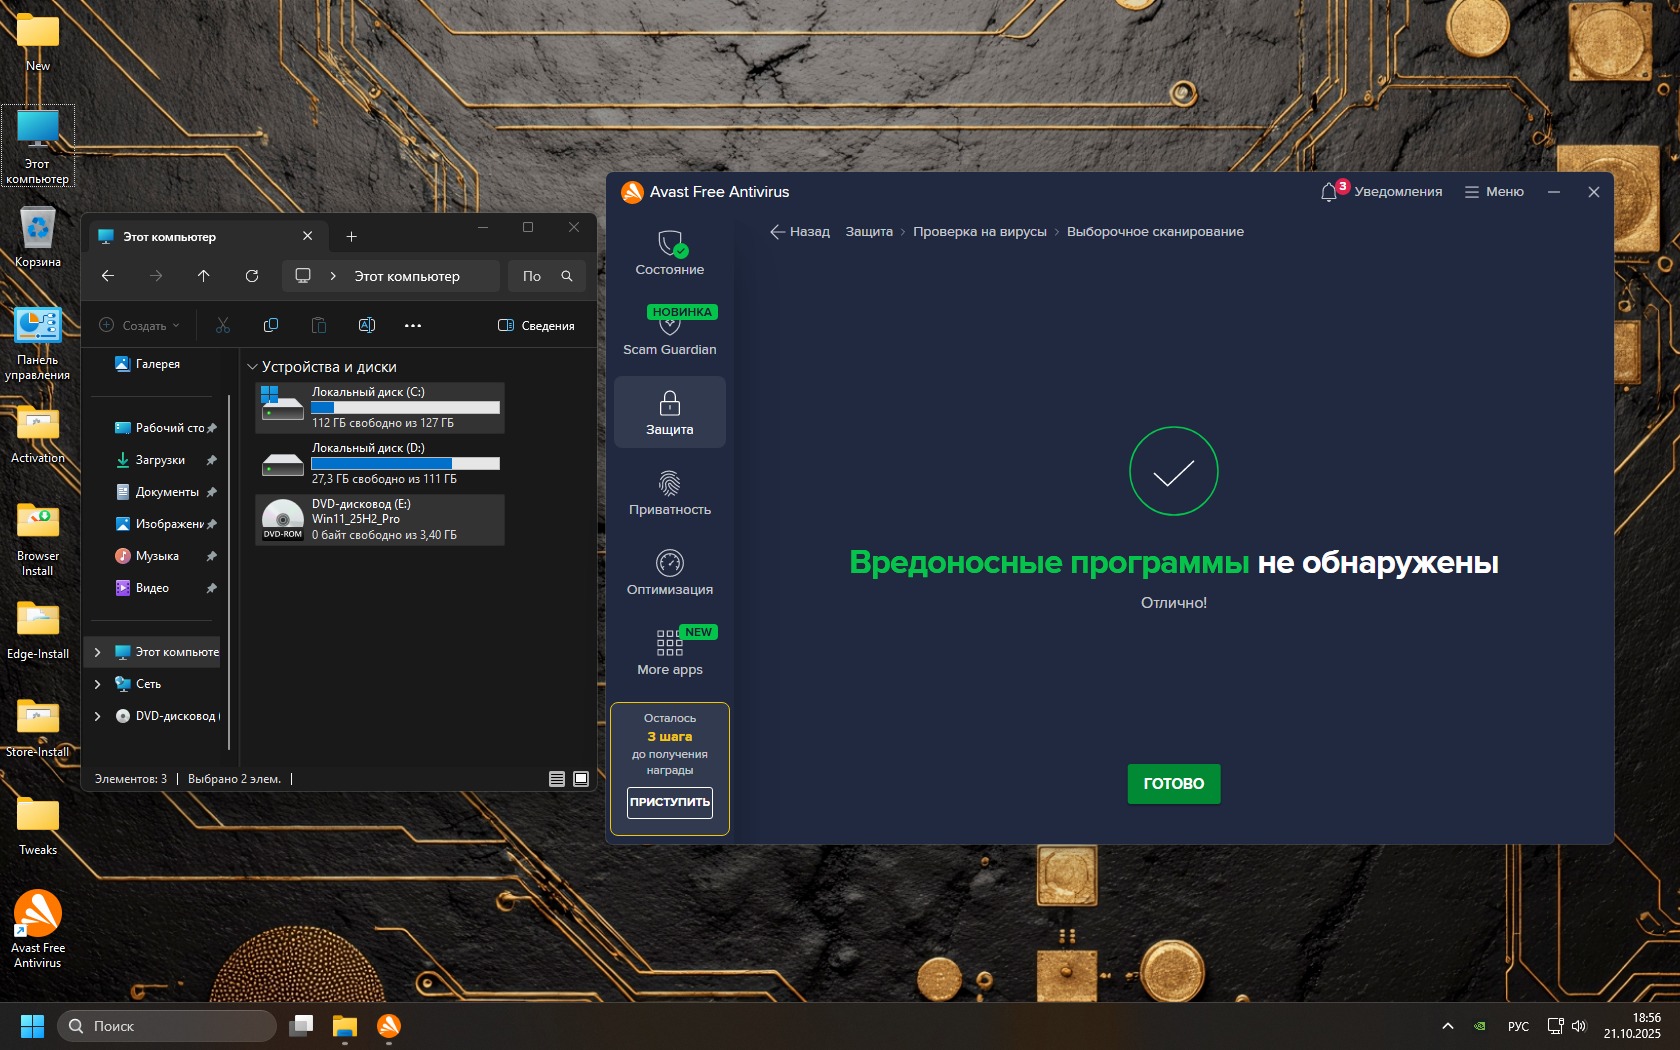Screen dimensions: 1680x1050
Task: Click the Explorer search magnifier box
Action: [547, 276]
